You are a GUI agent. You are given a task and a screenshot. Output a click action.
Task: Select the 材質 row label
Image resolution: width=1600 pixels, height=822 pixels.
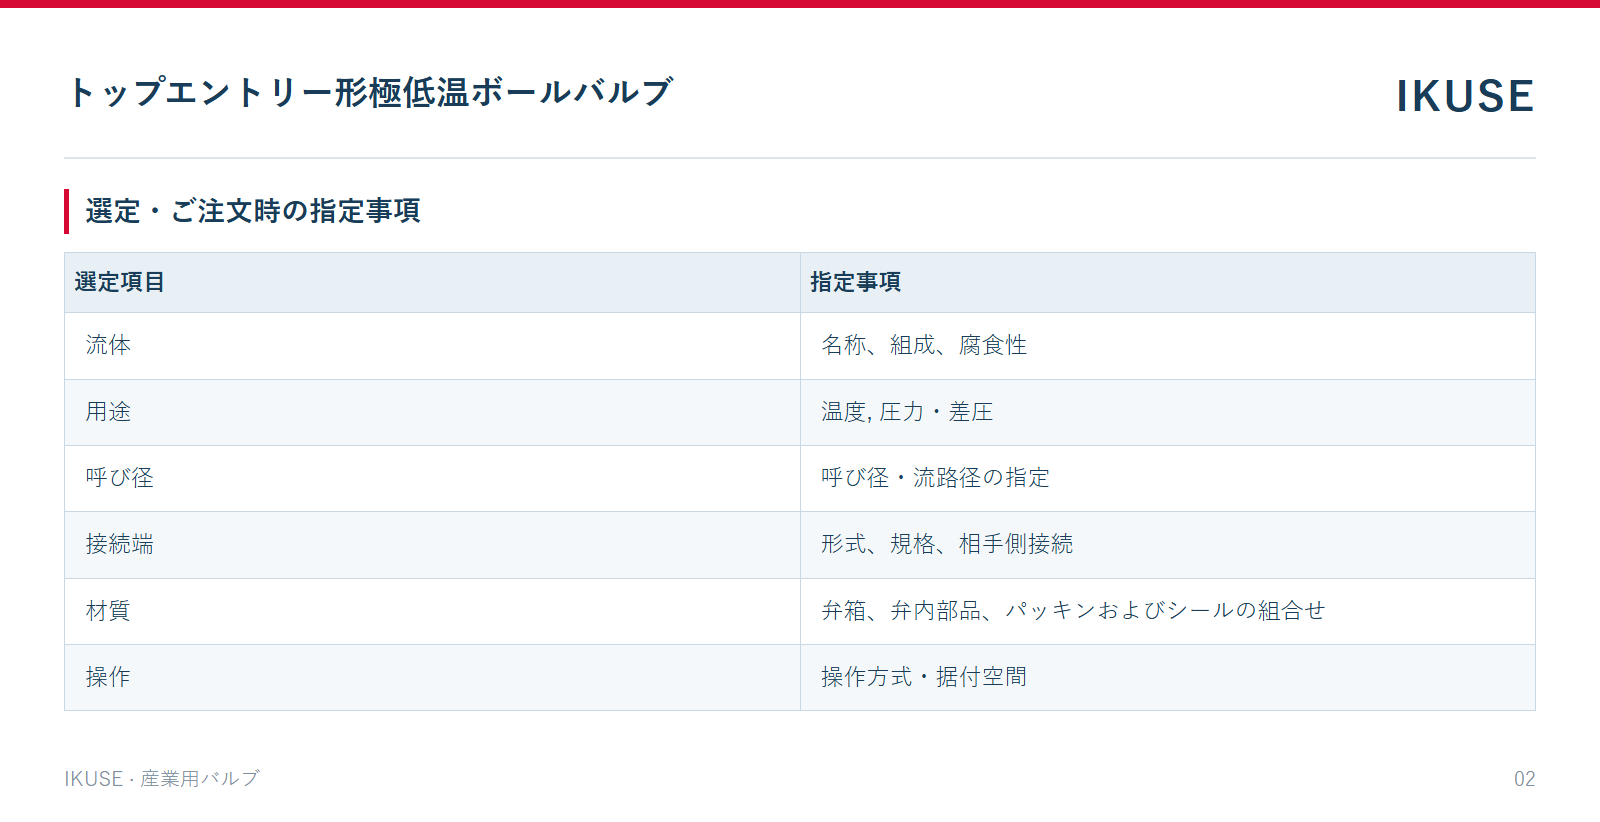coord(432,611)
